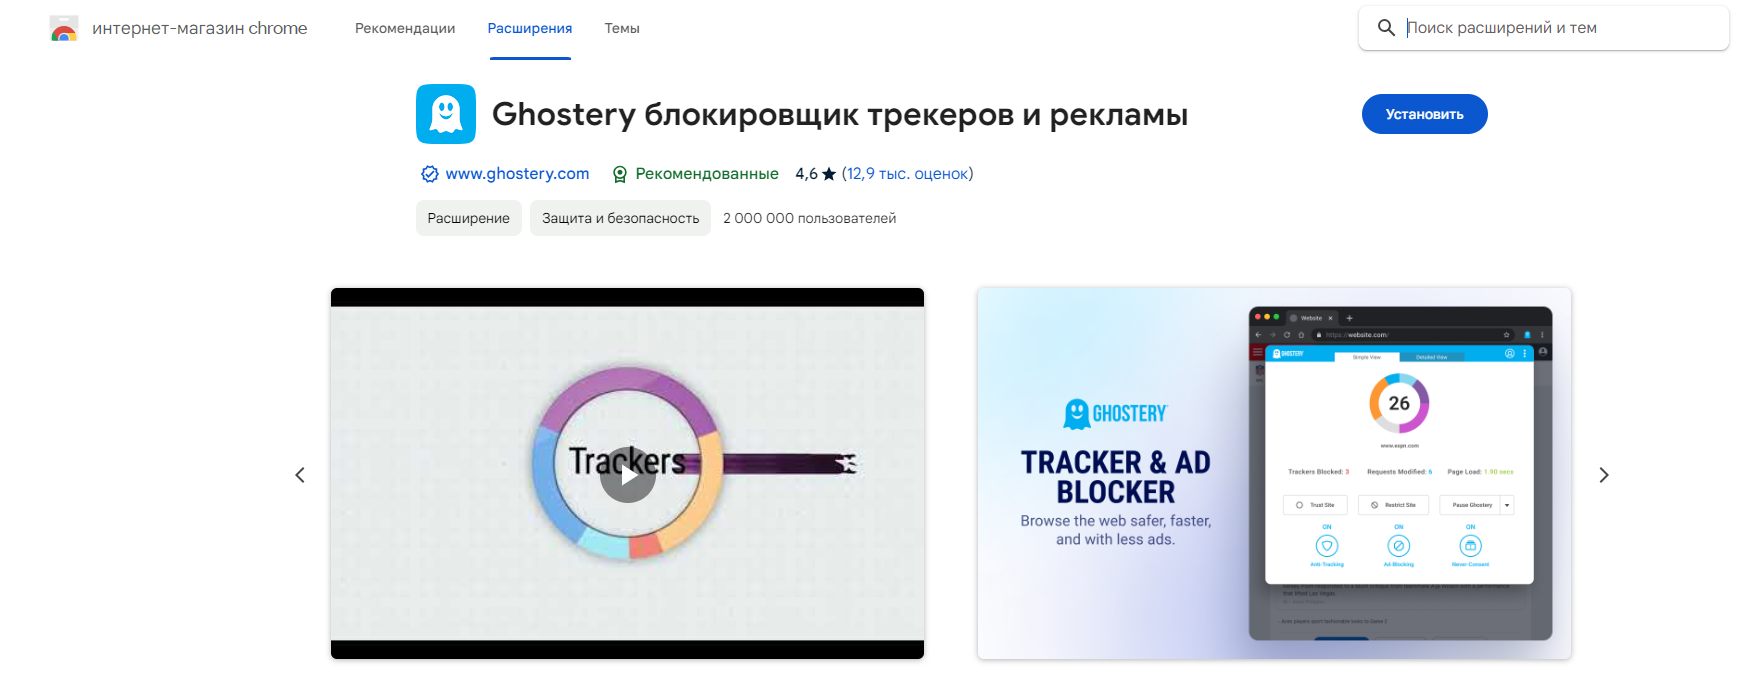Click the Установить button
This screenshot has height=678, width=1752.
tap(1424, 114)
